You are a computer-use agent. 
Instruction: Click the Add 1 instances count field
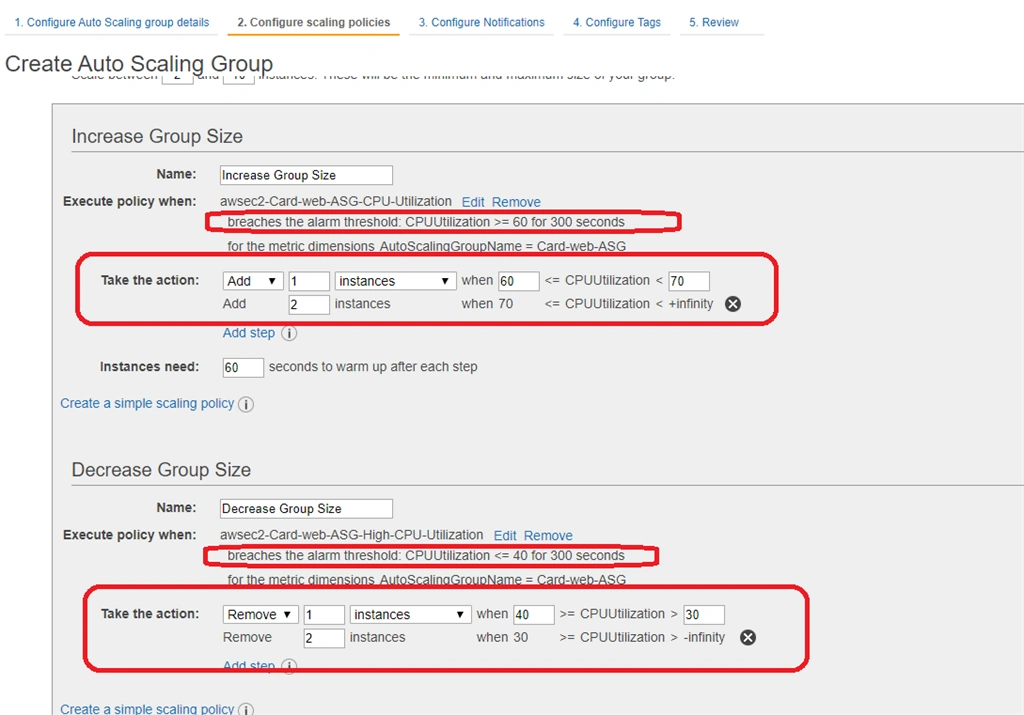click(309, 281)
